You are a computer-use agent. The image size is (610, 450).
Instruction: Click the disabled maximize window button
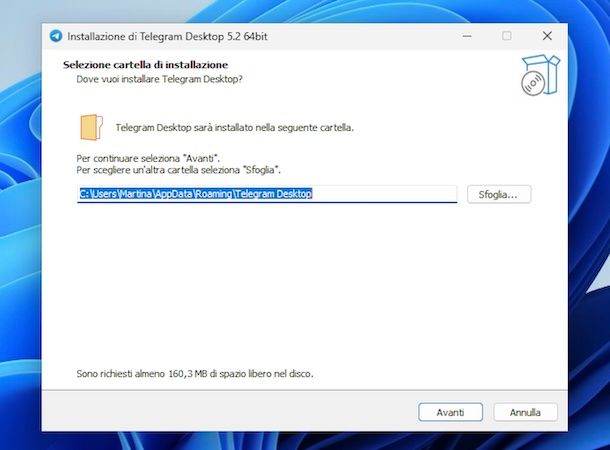[x=507, y=36]
